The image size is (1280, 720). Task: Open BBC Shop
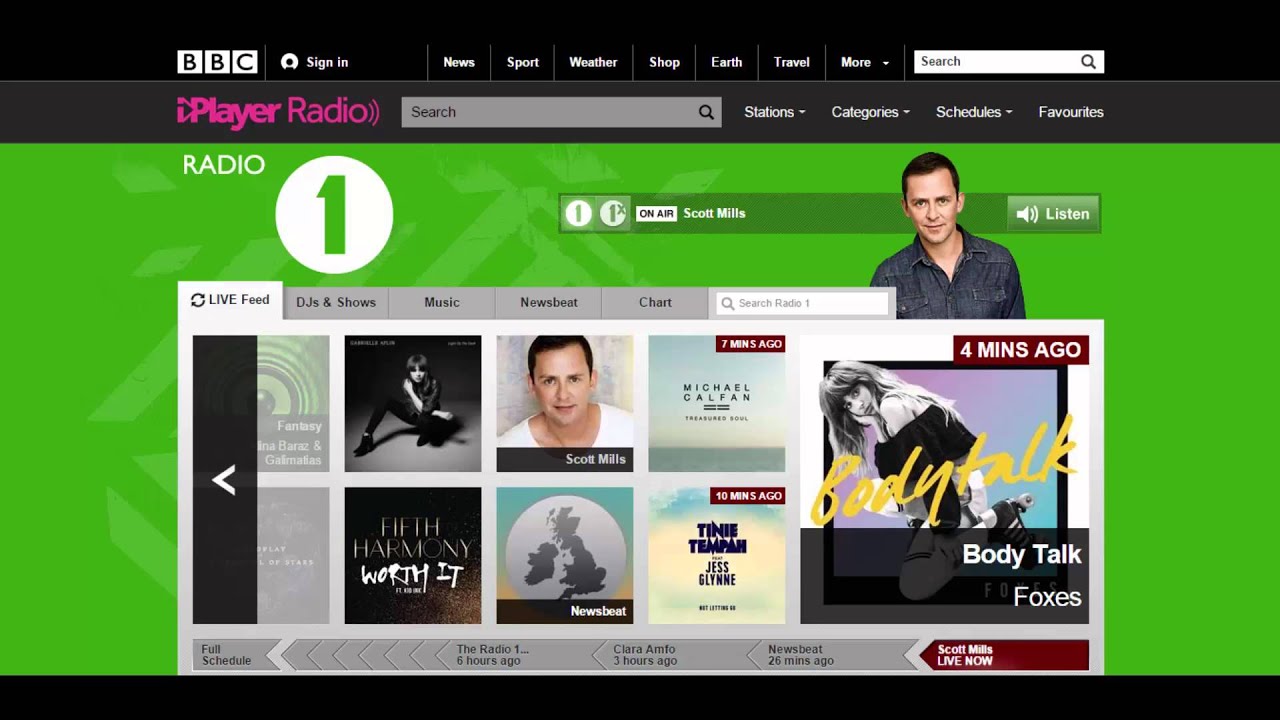[664, 62]
